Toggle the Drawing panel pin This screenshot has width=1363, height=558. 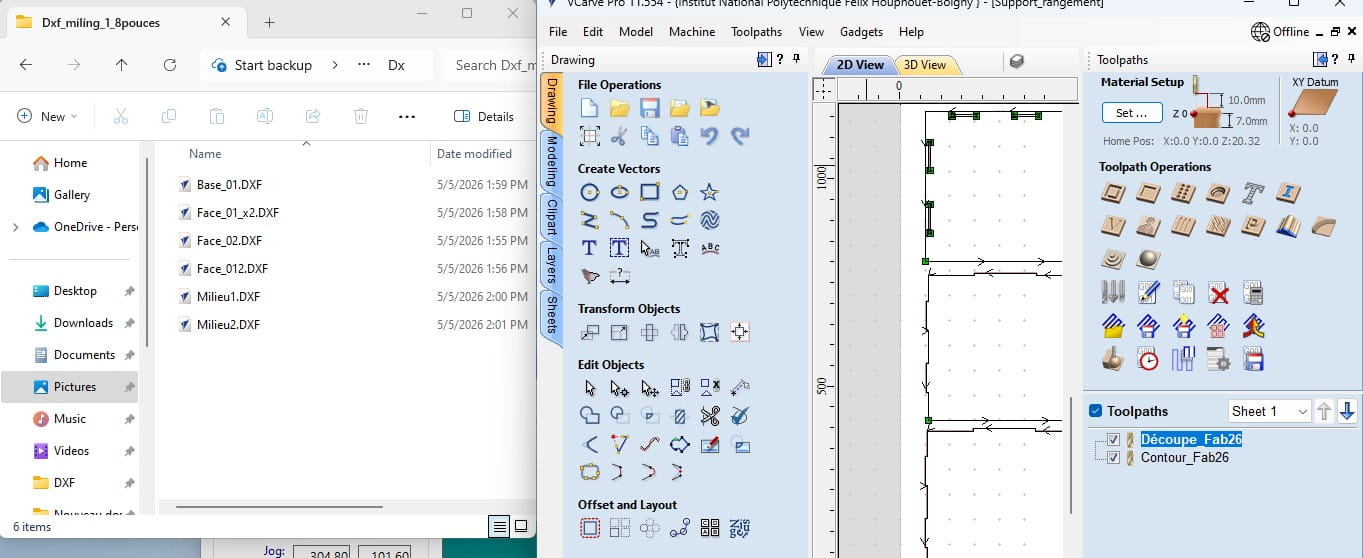(x=796, y=60)
